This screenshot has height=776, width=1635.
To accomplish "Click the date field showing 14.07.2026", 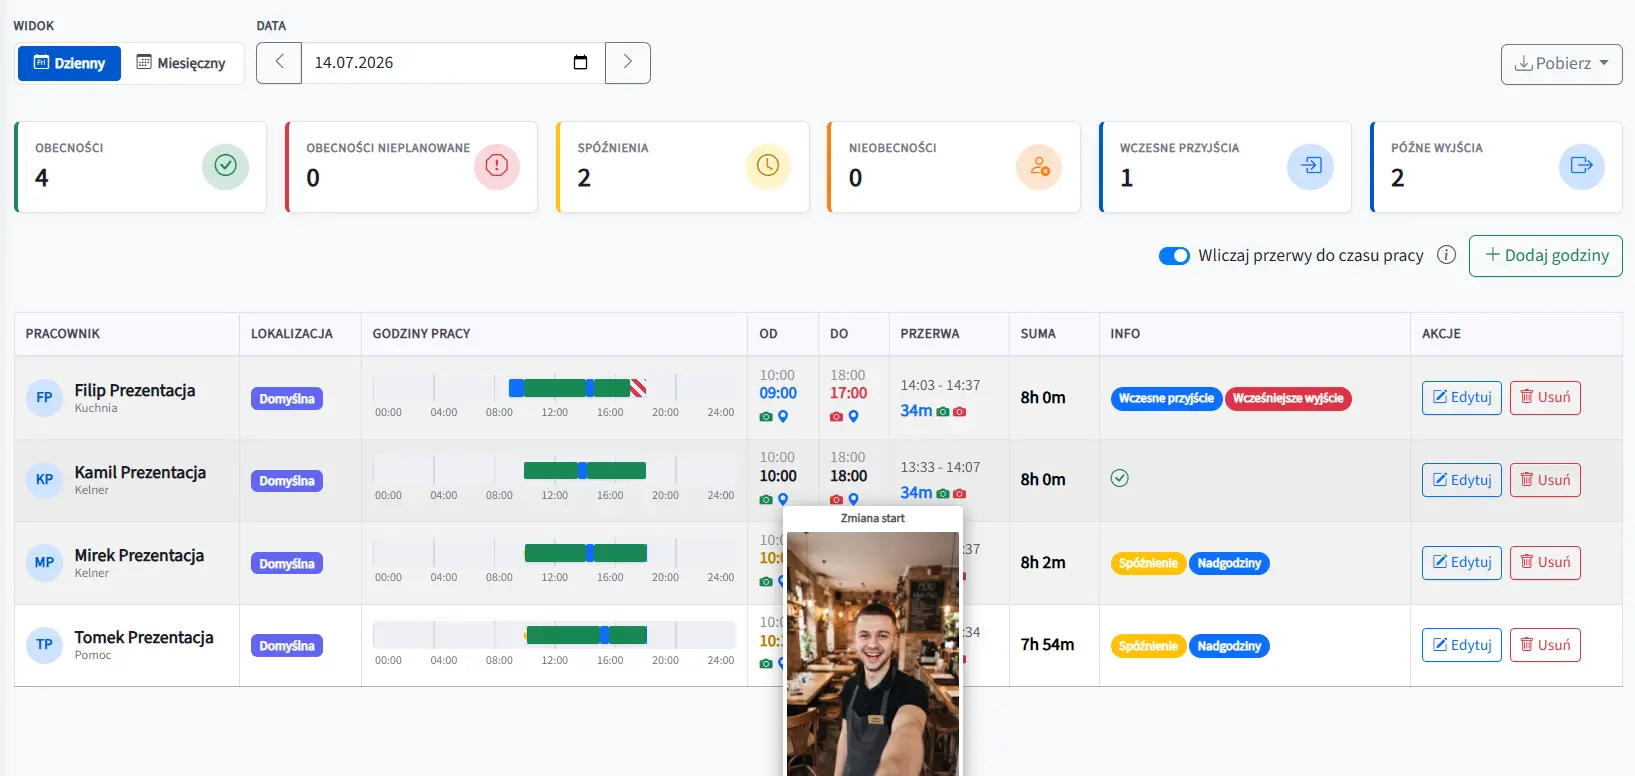I will point(453,63).
